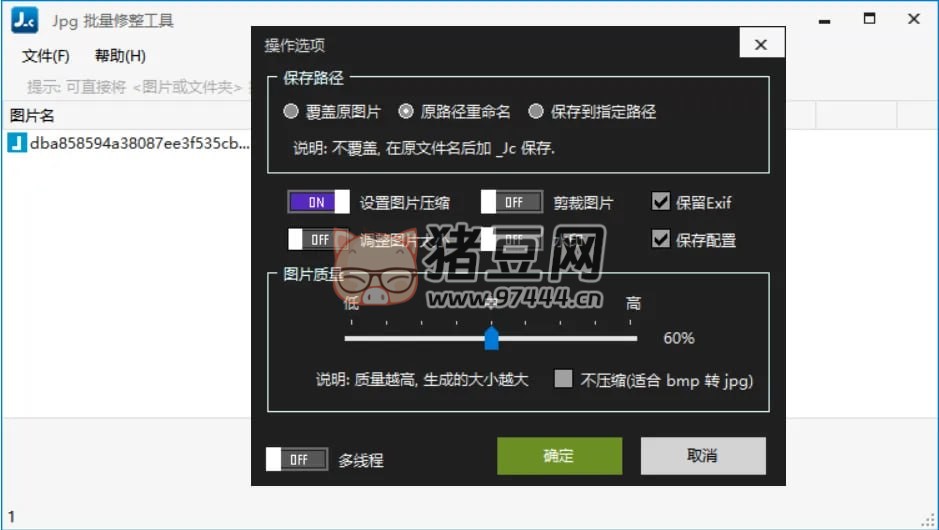This screenshot has width=939, height=530.
Task: Uncheck the 保留Exif checkbox
Action: pos(660,202)
